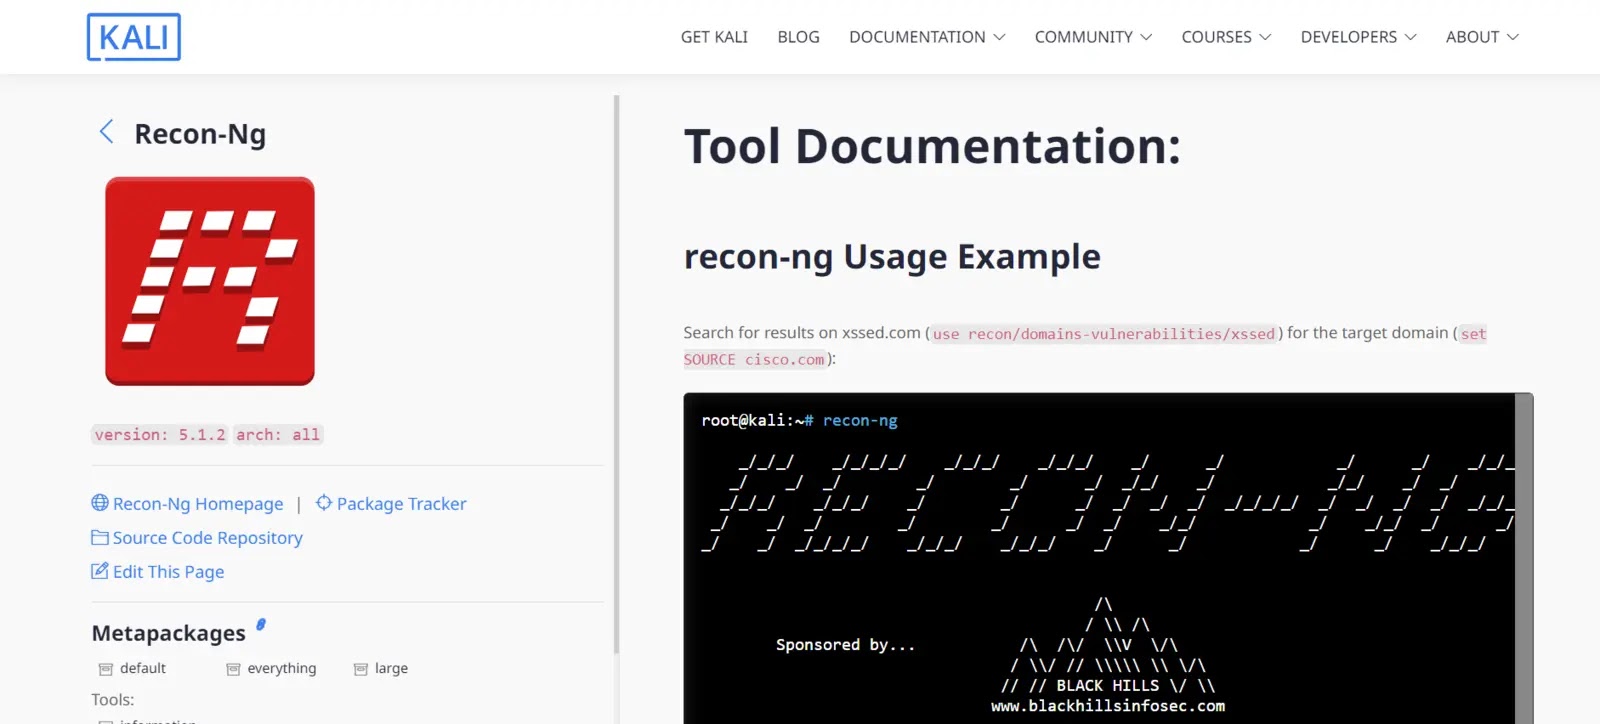Click the arch: all badge
1600x724 pixels.
point(278,435)
